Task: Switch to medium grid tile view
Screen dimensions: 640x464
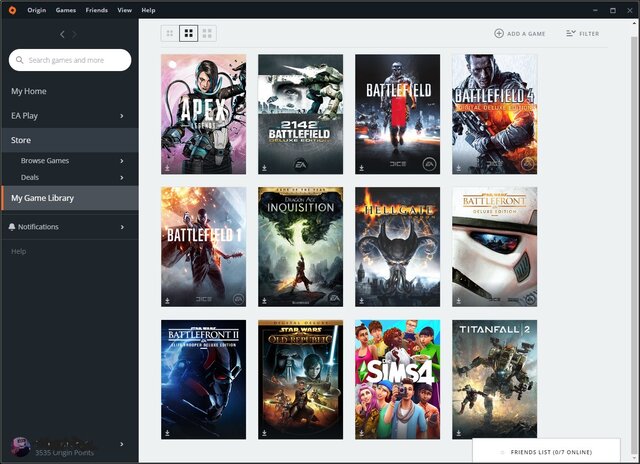Action: tap(188, 33)
